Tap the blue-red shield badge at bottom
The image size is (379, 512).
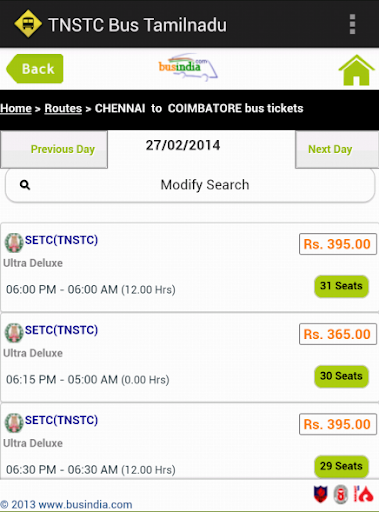click(321, 494)
